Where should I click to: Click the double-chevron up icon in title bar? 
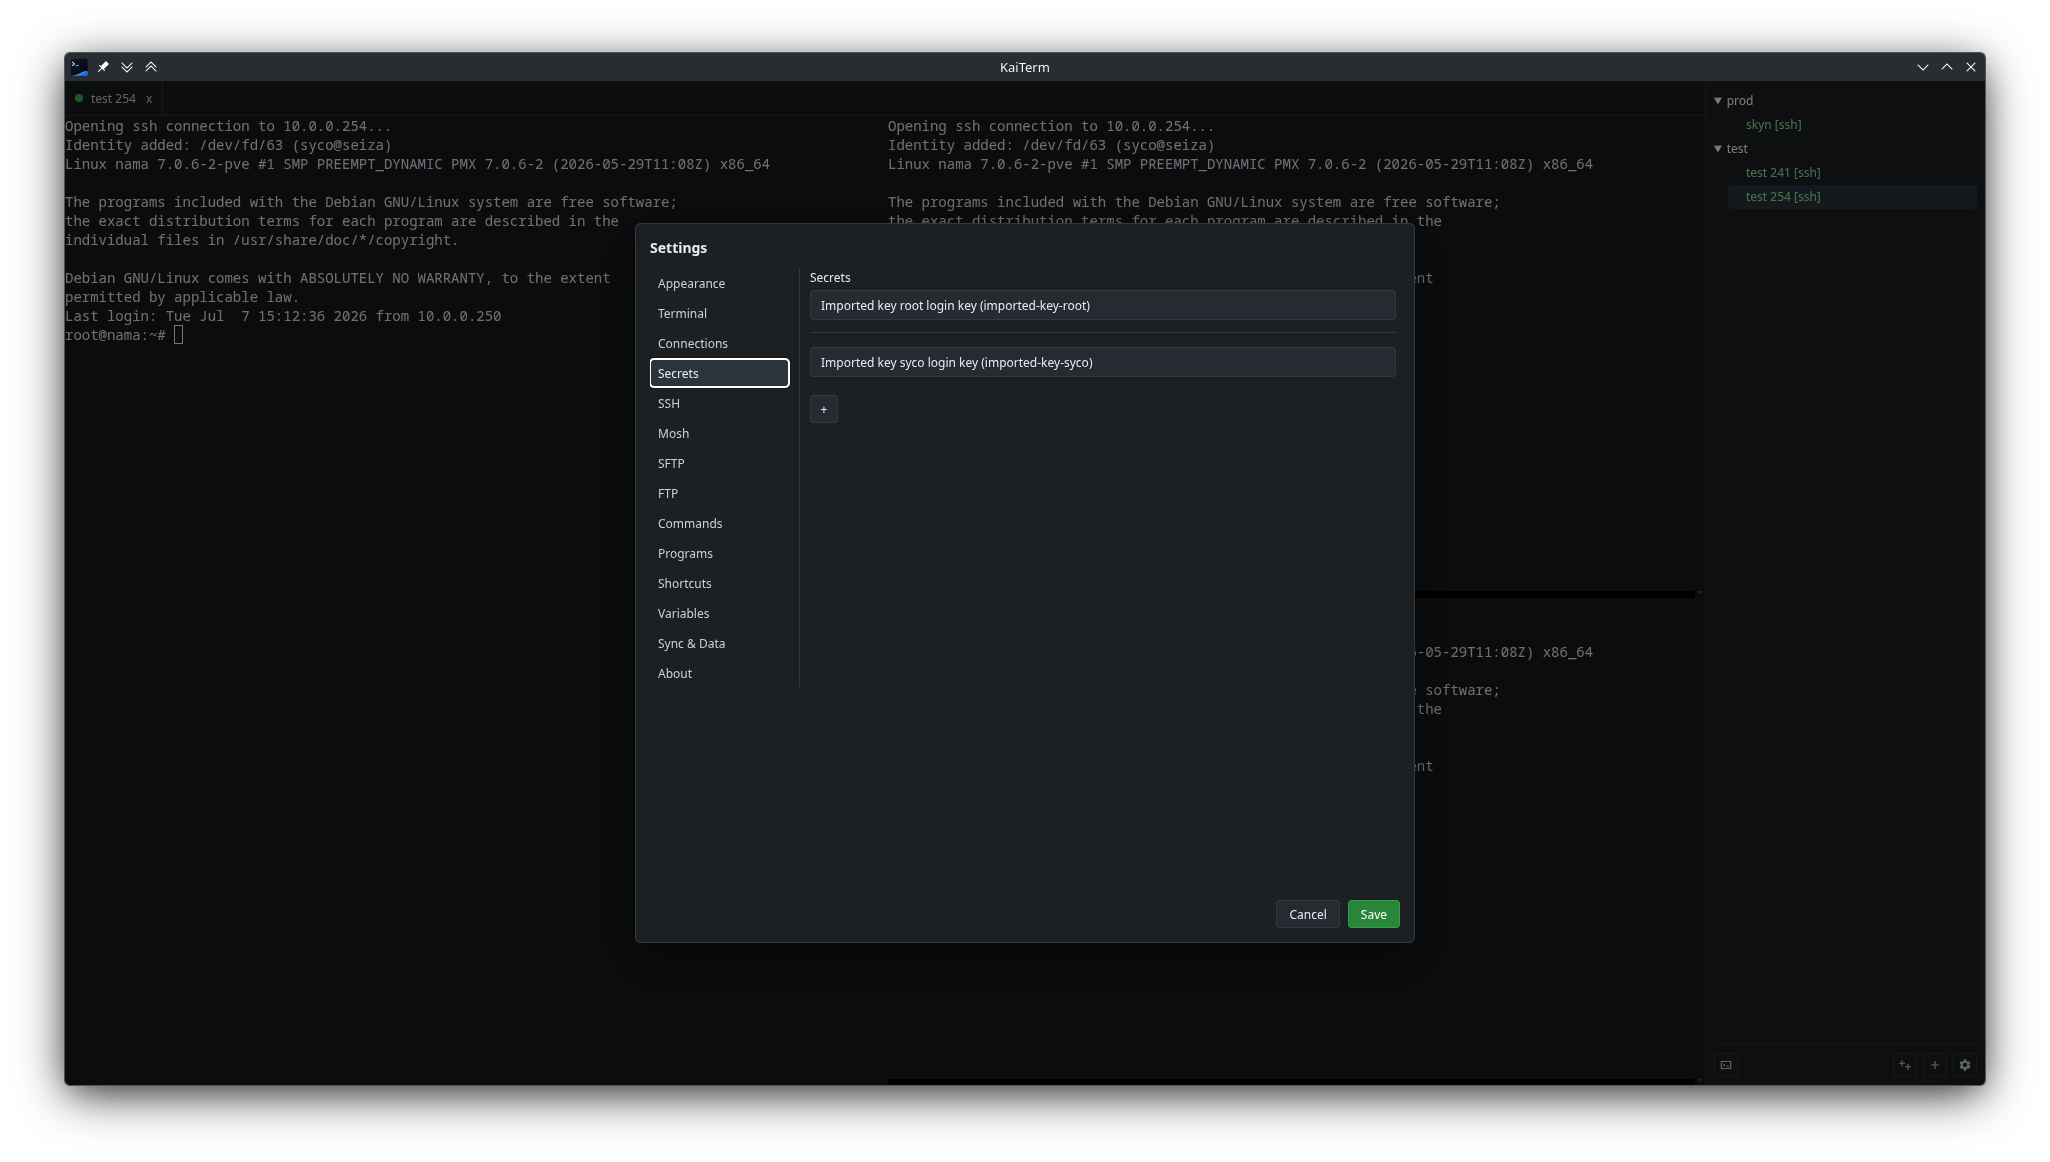pyautogui.click(x=151, y=67)
